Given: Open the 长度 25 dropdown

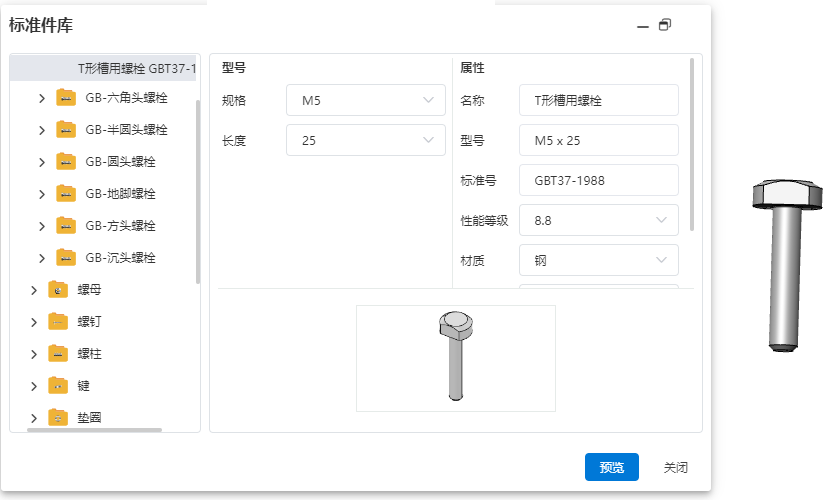Looking at the screenshot, I should [366, 140].
